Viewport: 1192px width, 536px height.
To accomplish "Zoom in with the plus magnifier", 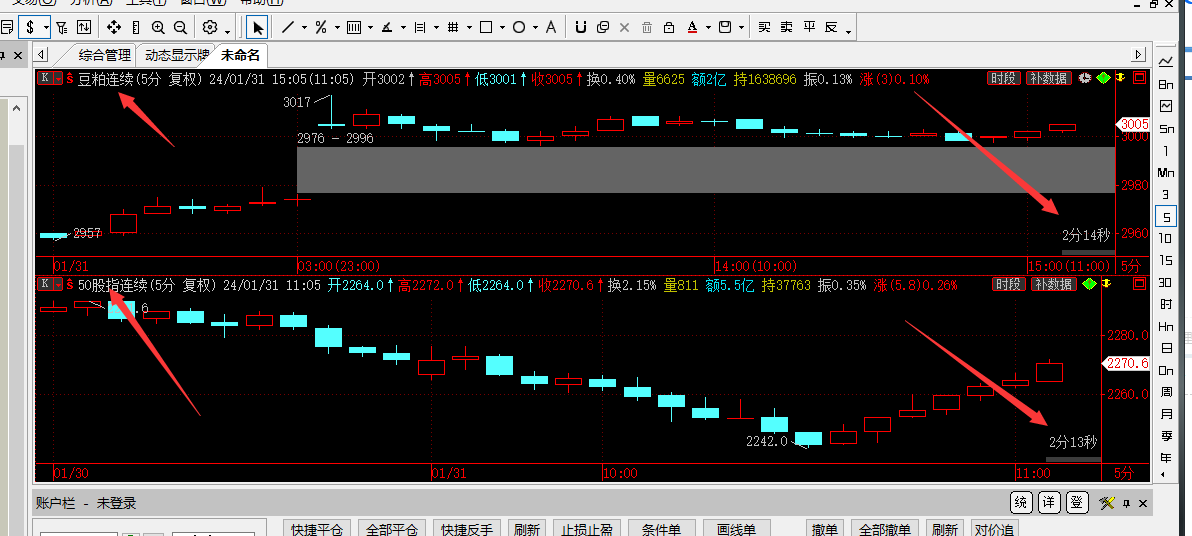I will click(x=158, y=28).
